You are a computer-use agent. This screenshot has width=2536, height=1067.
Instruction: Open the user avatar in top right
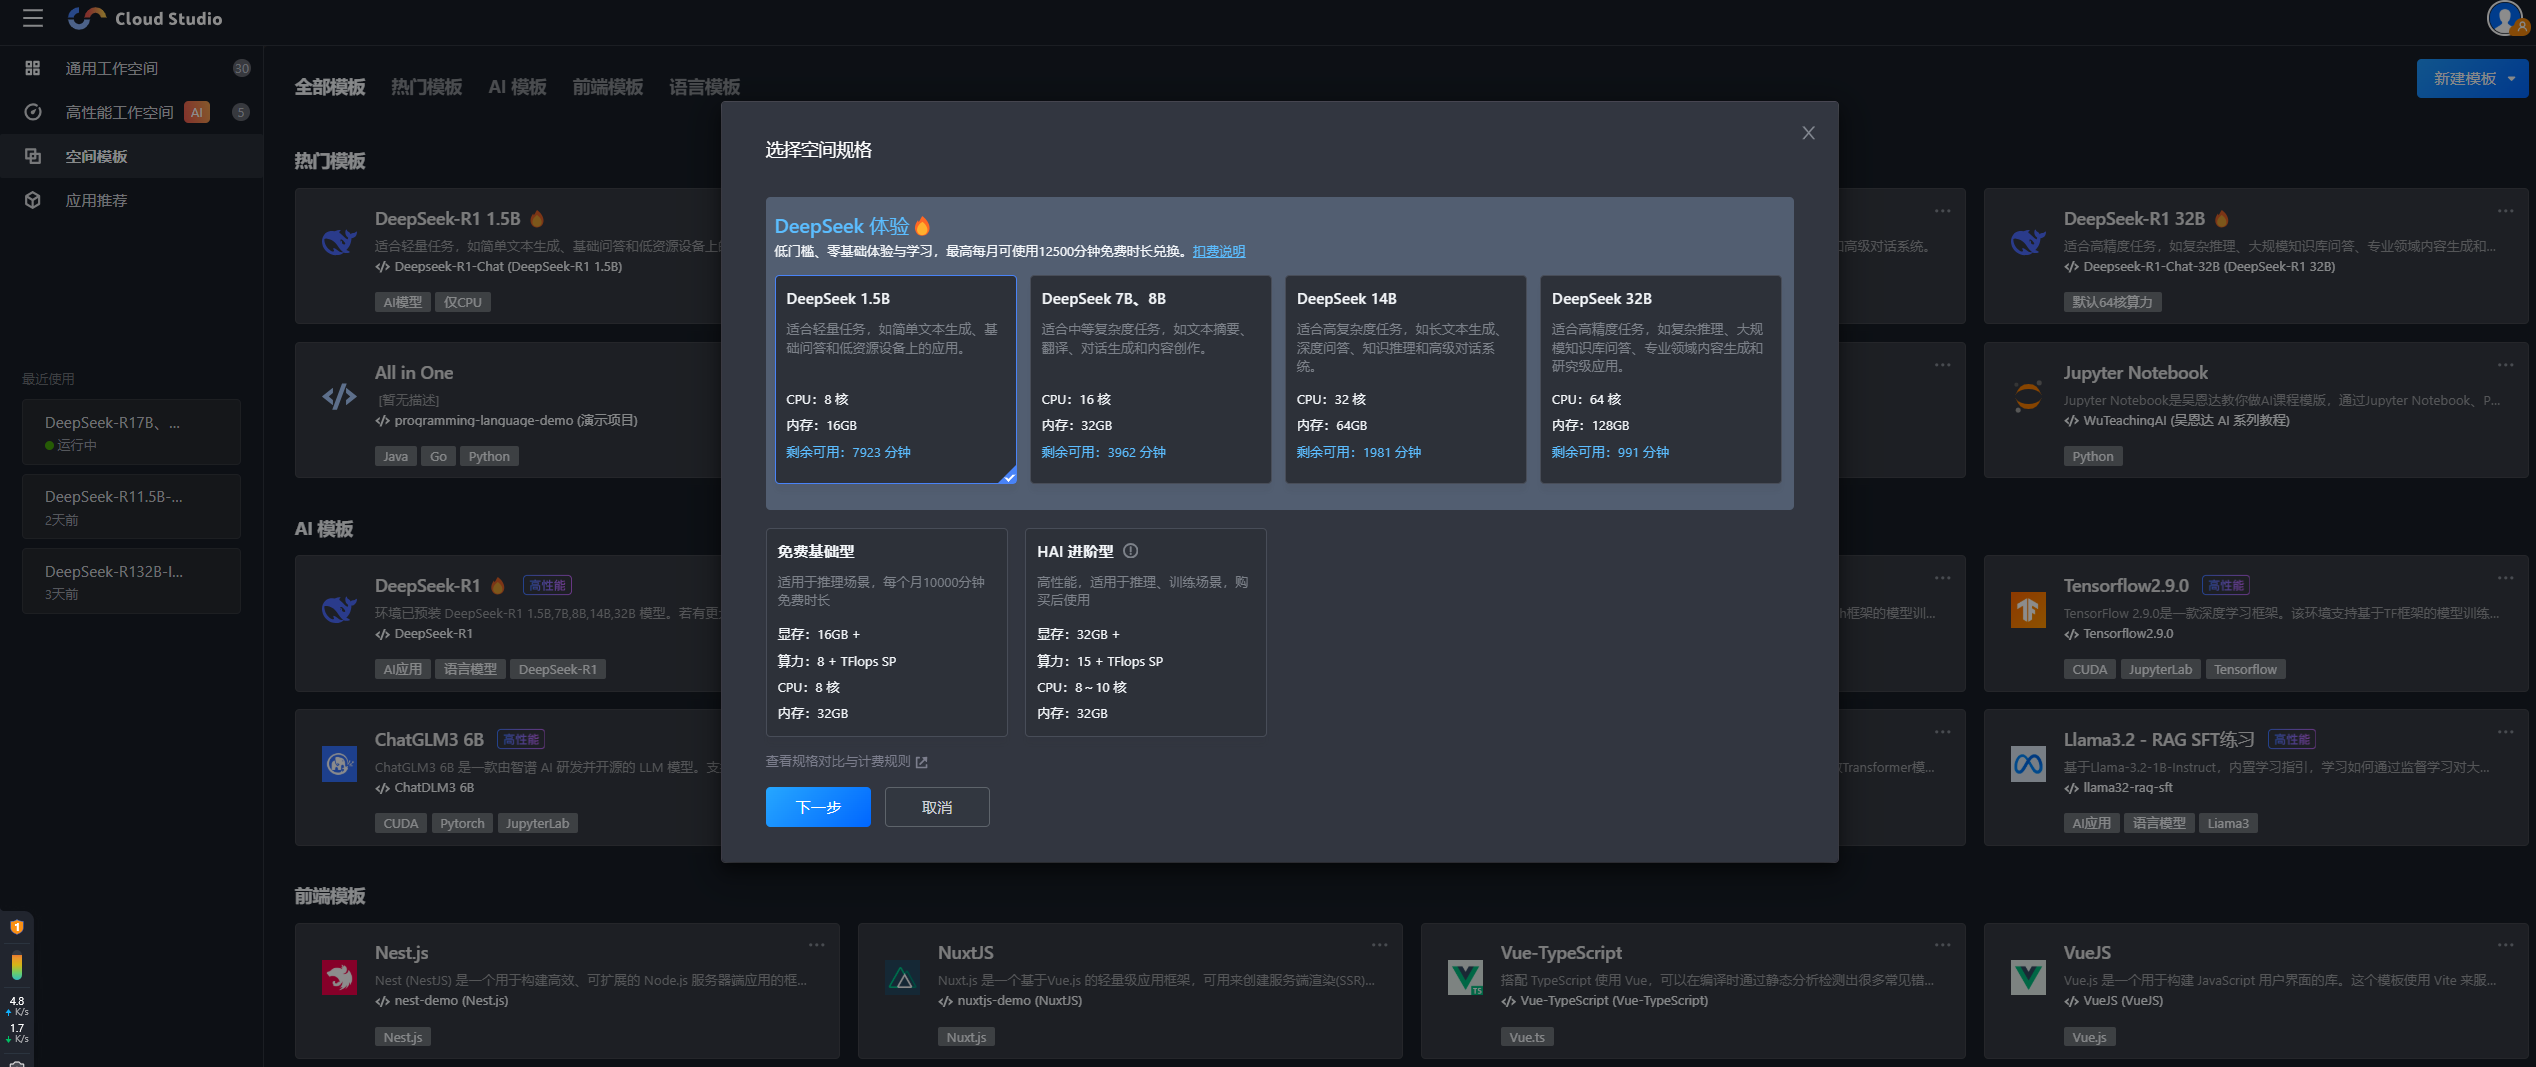(2506, 18)
